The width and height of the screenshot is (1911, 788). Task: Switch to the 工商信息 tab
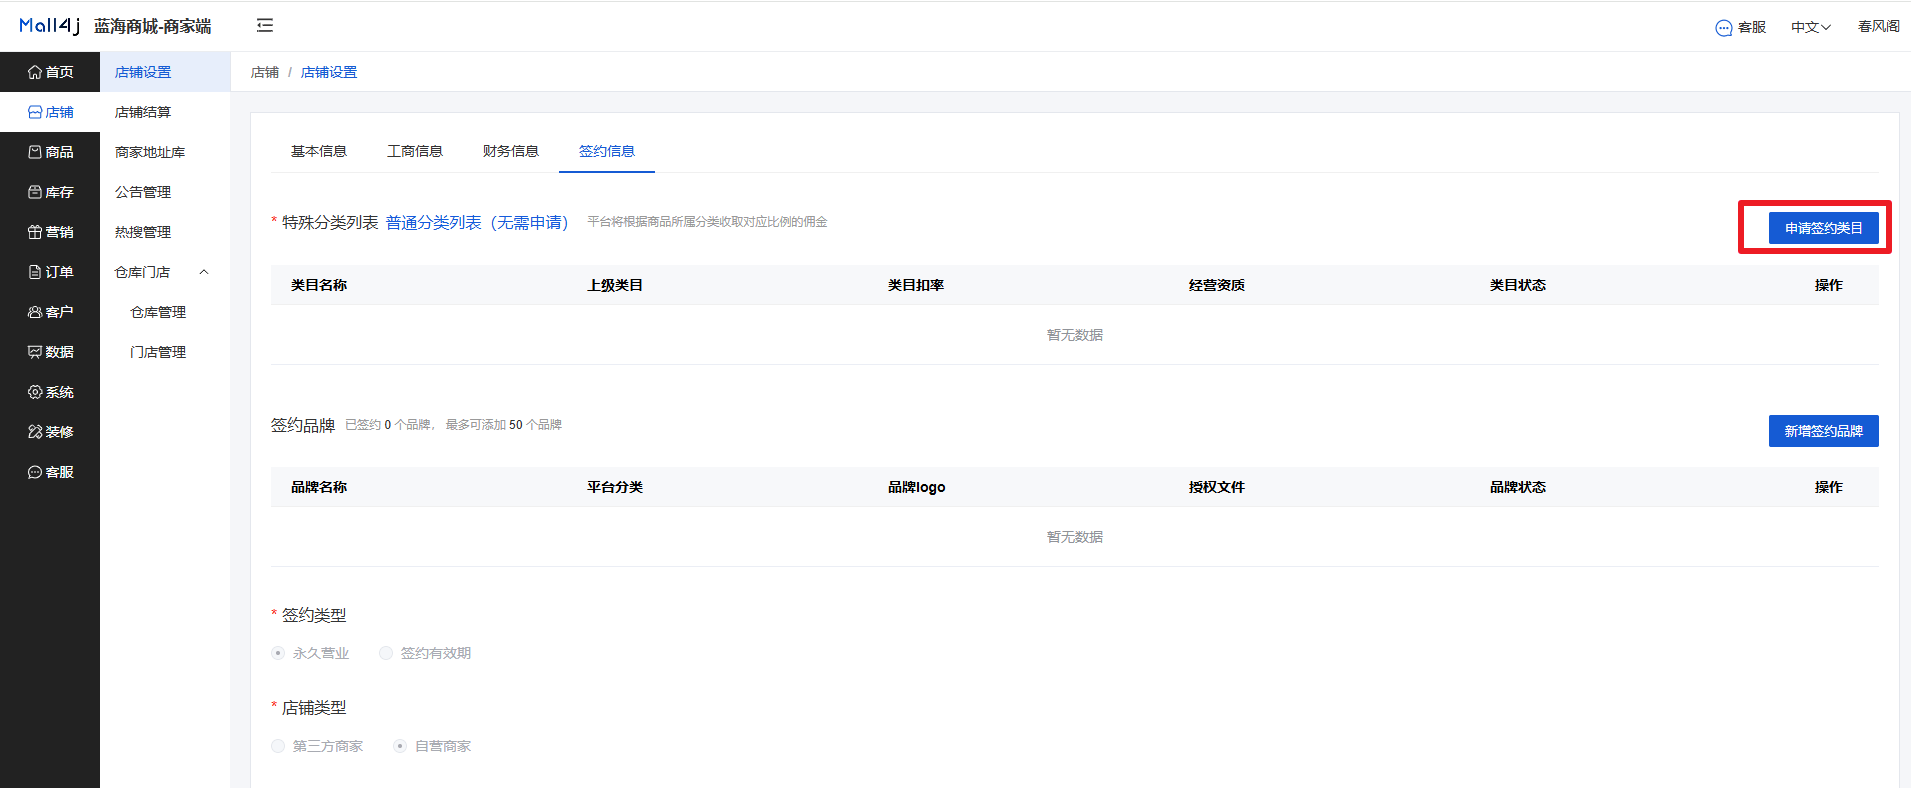pyautogui.click(x=415, y=151)
